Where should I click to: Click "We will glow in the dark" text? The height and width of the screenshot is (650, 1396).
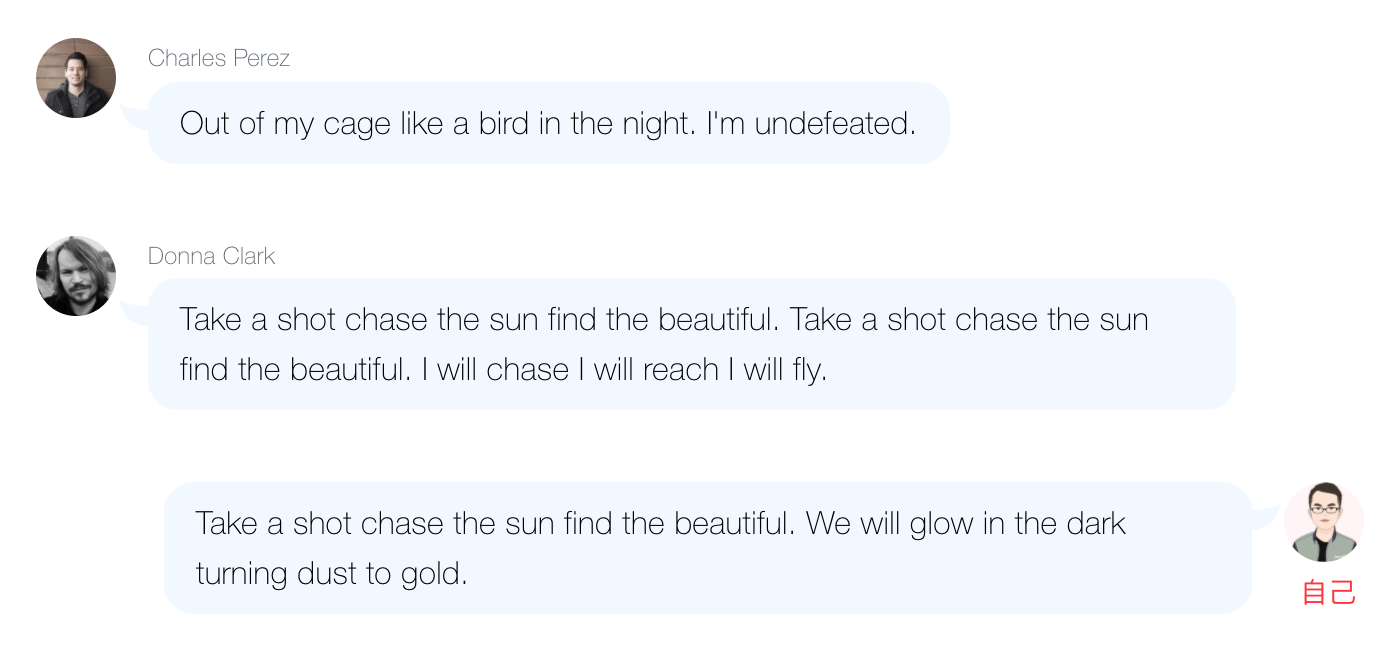pos(965,523)
